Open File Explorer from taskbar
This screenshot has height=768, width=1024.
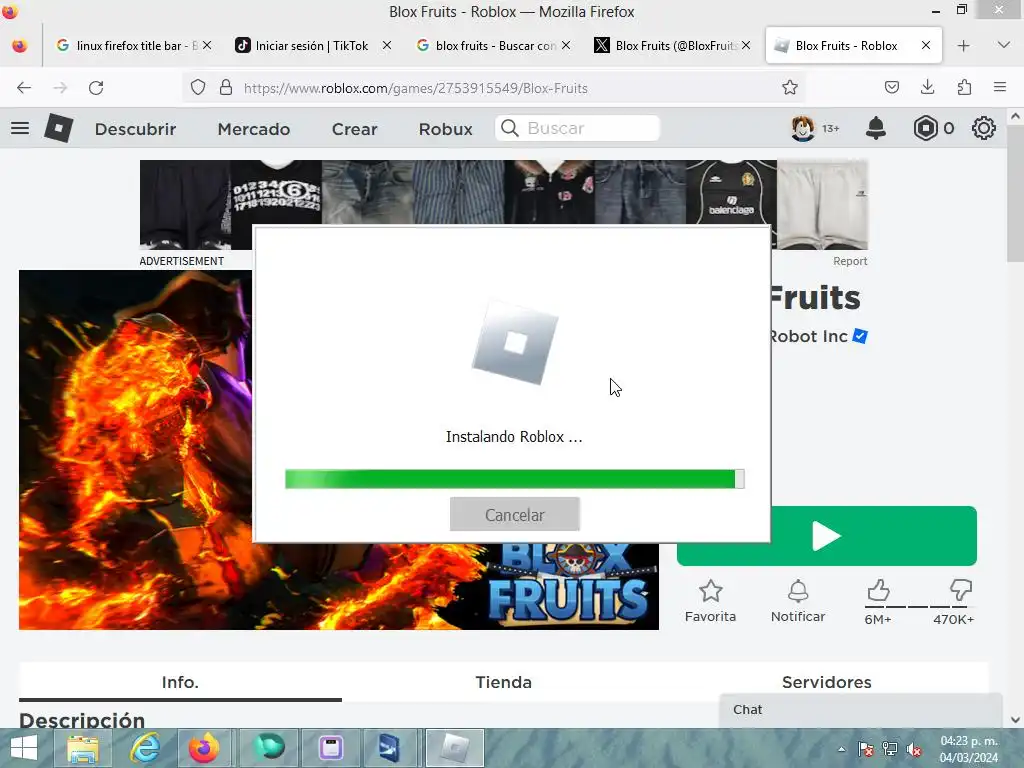tap(83, 748)
